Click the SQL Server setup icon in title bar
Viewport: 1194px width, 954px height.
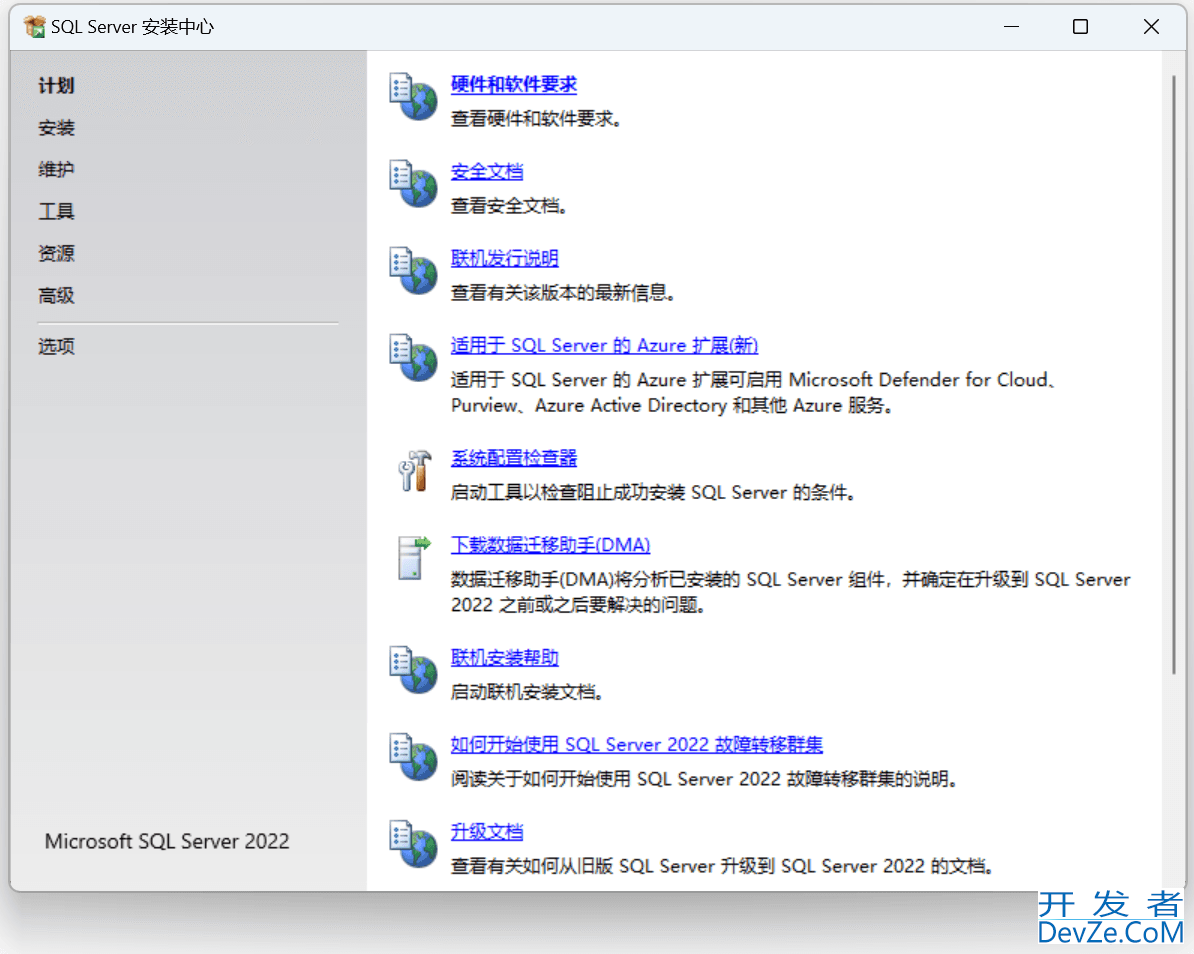point(34,27)
